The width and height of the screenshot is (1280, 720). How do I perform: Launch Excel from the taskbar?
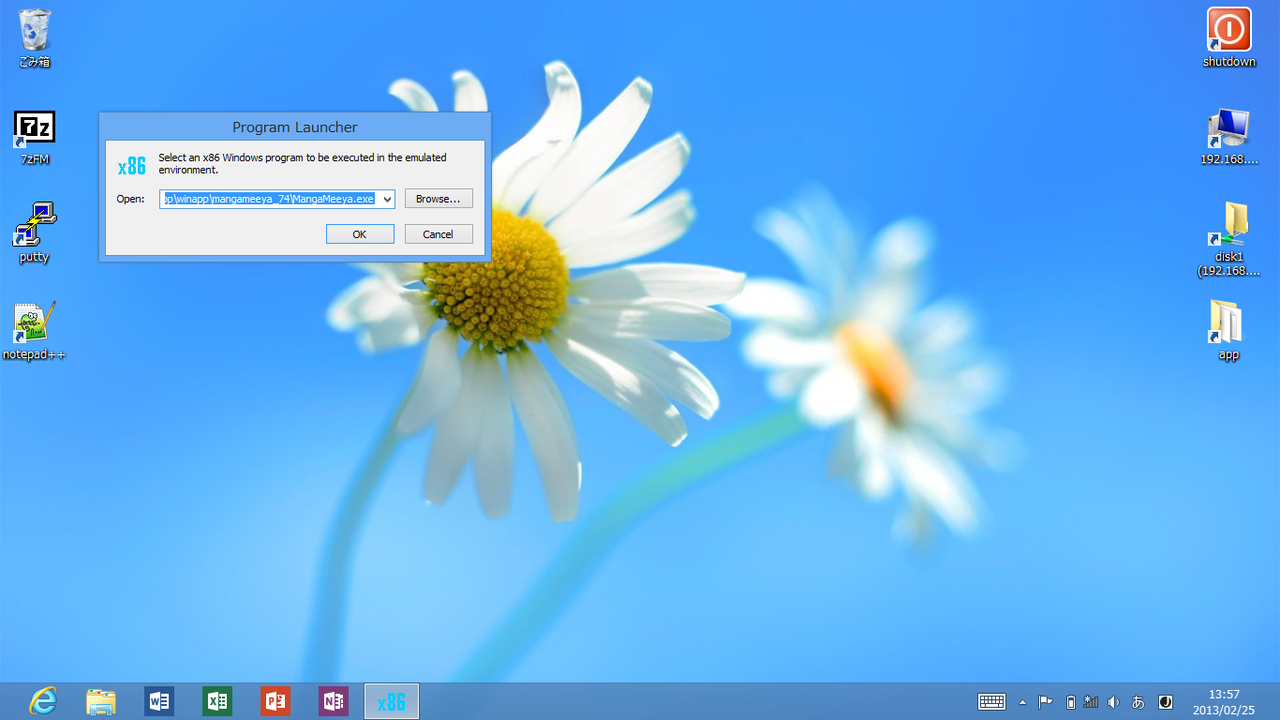(217, 701)
